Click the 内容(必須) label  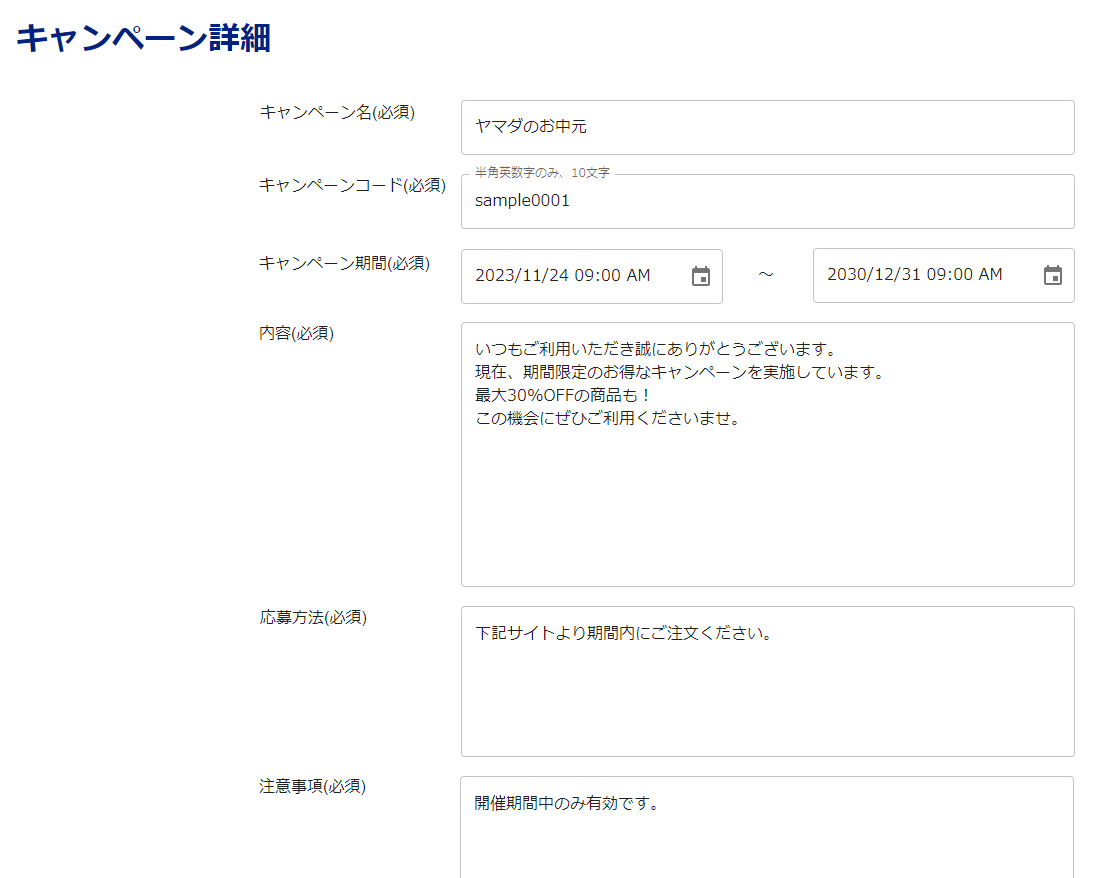point(296,333)
